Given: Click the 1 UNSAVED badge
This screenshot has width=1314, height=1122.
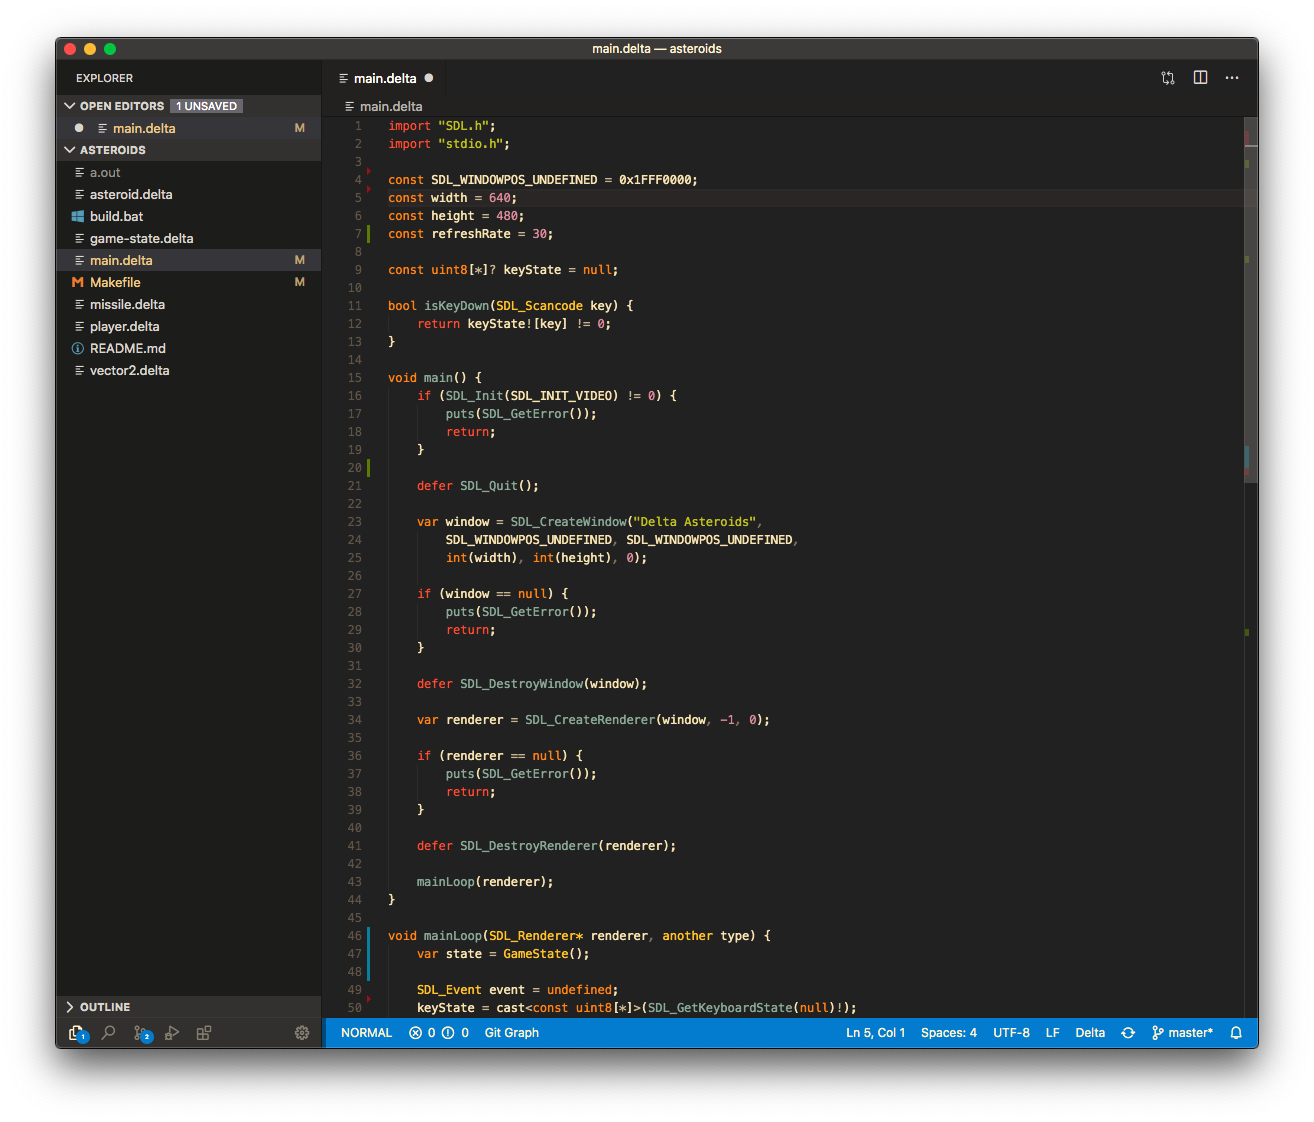Looking at the screenshot, I should (207, 106).
